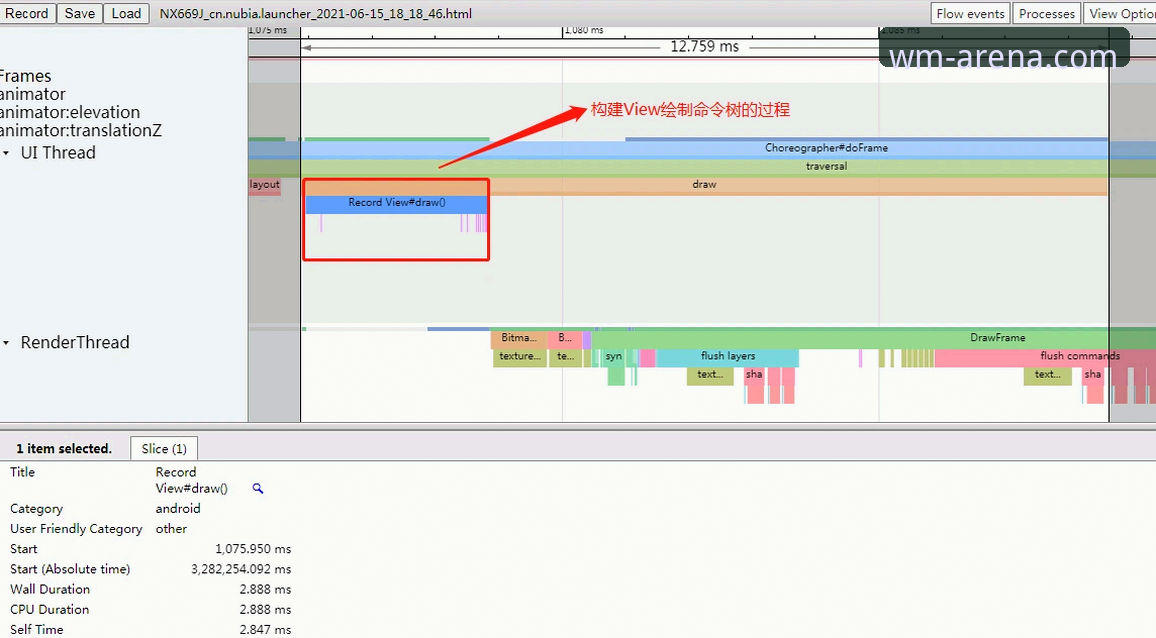1156x638 pixels.
Task: Click the magnifier icon next to Record View#draw()
Action: pos(257,488)
